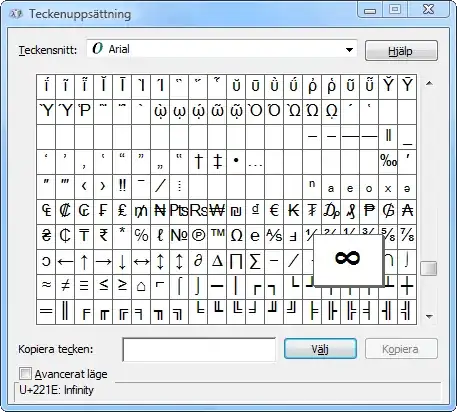Select the right arrow → character
This screenshot has width=457, height=412.
tap(103, 262)
